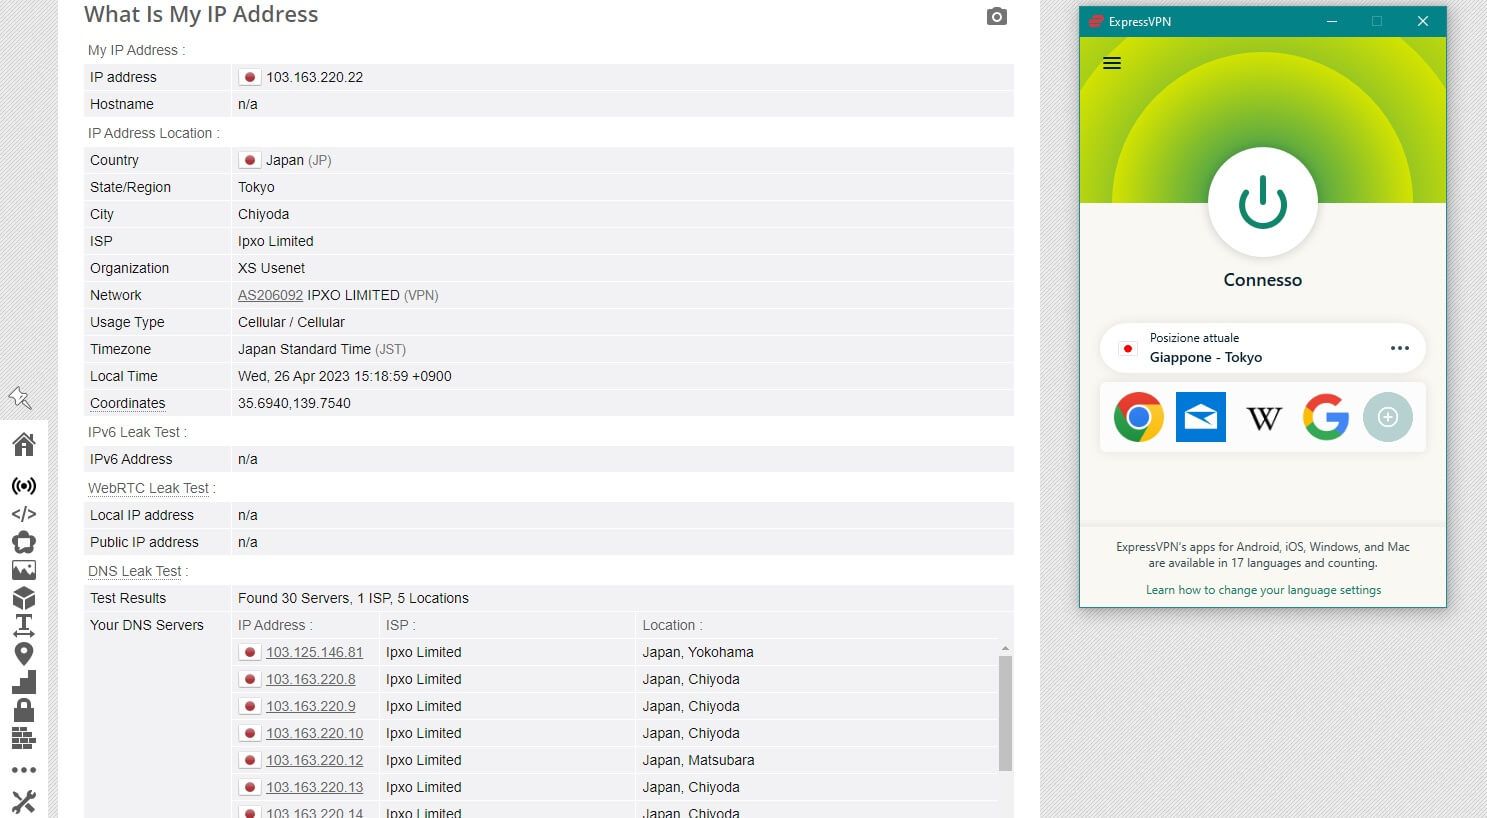Screen dimensions: 1487x818
Task: Open DNS server 103.163.220.12 link
Action: 314,760
